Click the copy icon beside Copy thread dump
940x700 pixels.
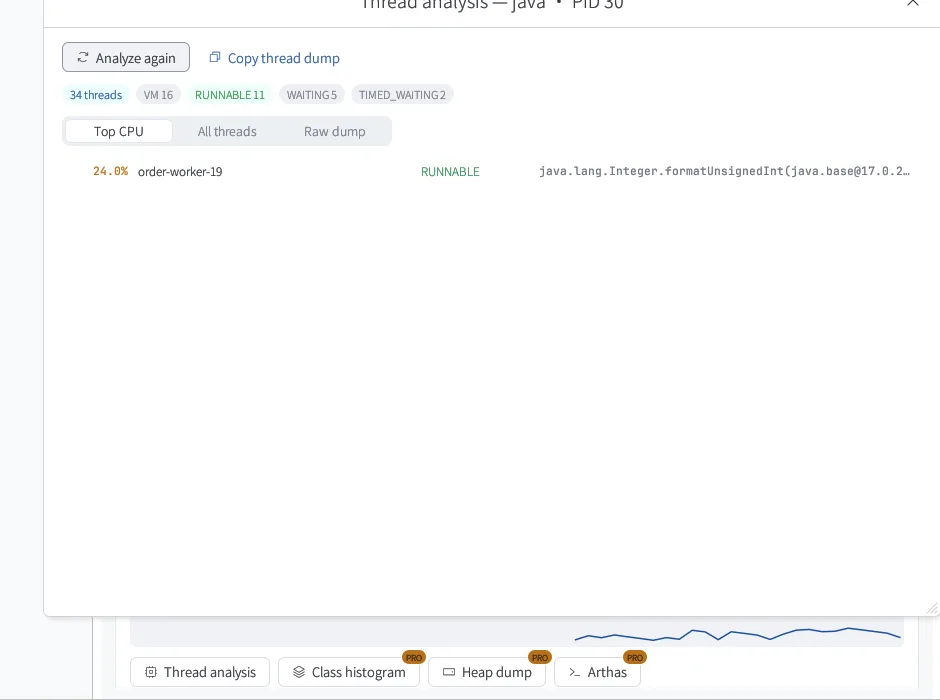point(215,57)
